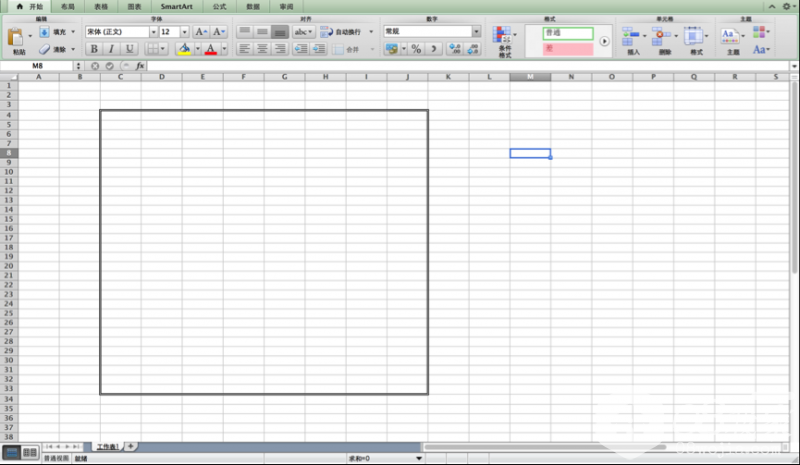Click the Paste (粘贴) clipboard icon

[x=17, y=38]
